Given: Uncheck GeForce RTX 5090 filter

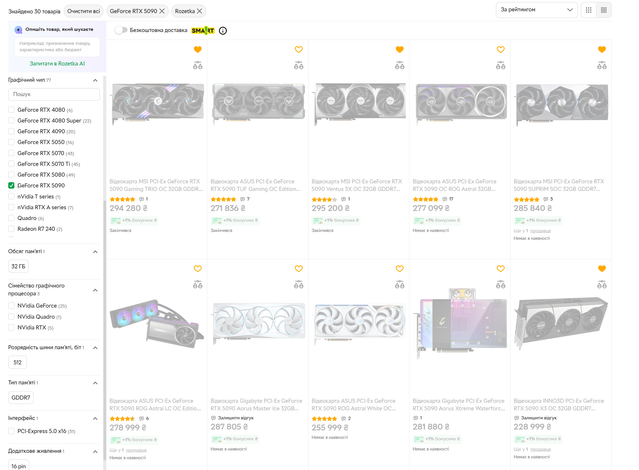Looking at the screenshot, I should pyautogui.click(x=11, y=185).
